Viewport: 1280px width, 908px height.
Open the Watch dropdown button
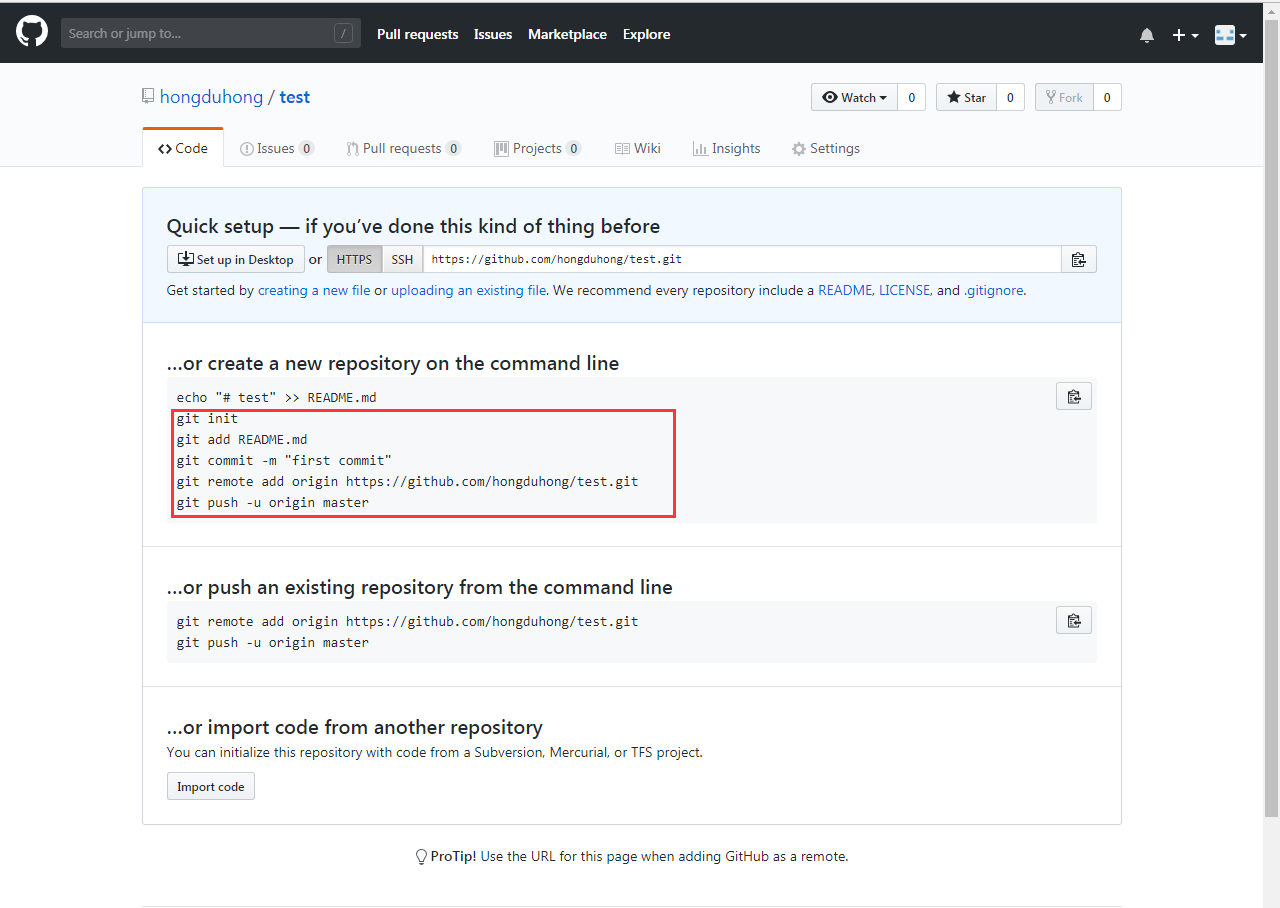[854, 97]
